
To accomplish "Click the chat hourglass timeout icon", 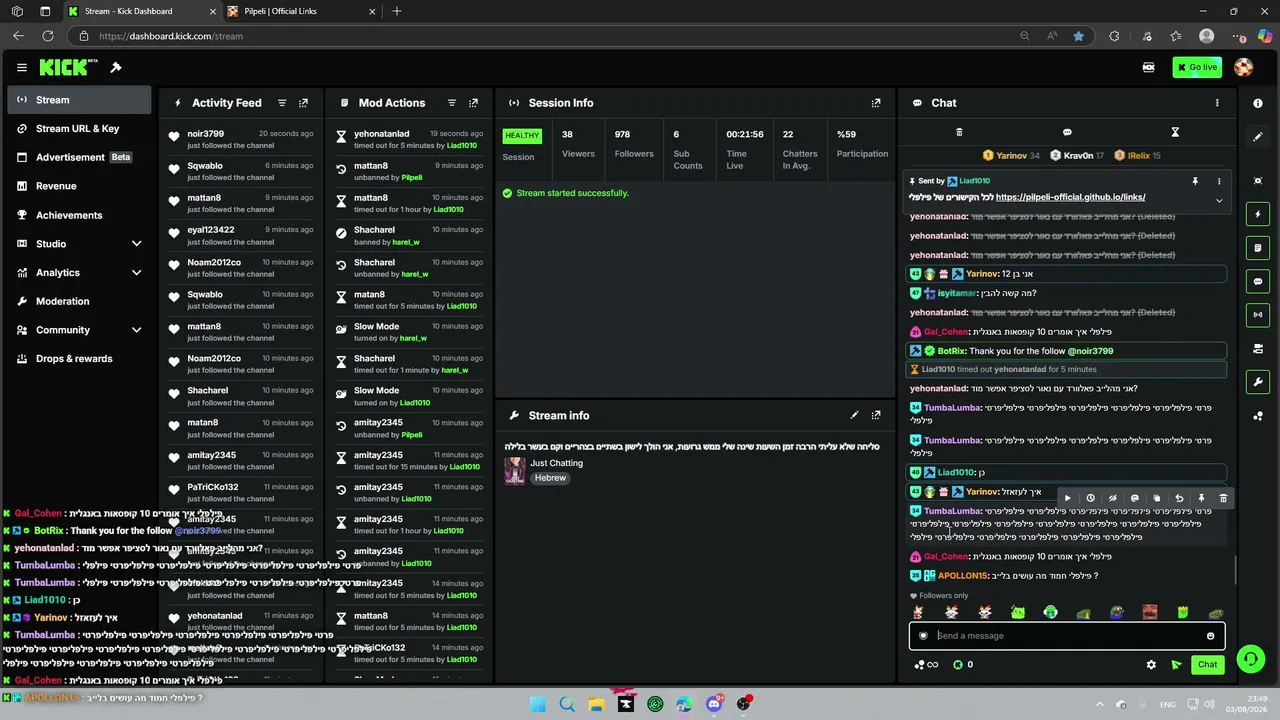I will [x=1175, y=132].
